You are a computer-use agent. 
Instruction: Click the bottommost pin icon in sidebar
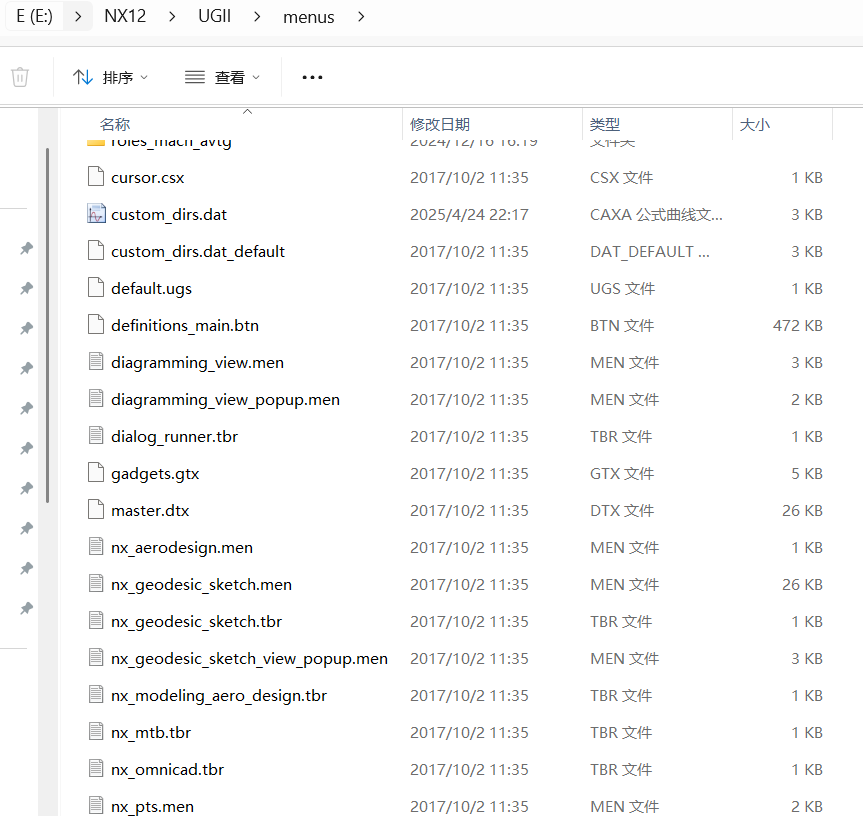26,608
